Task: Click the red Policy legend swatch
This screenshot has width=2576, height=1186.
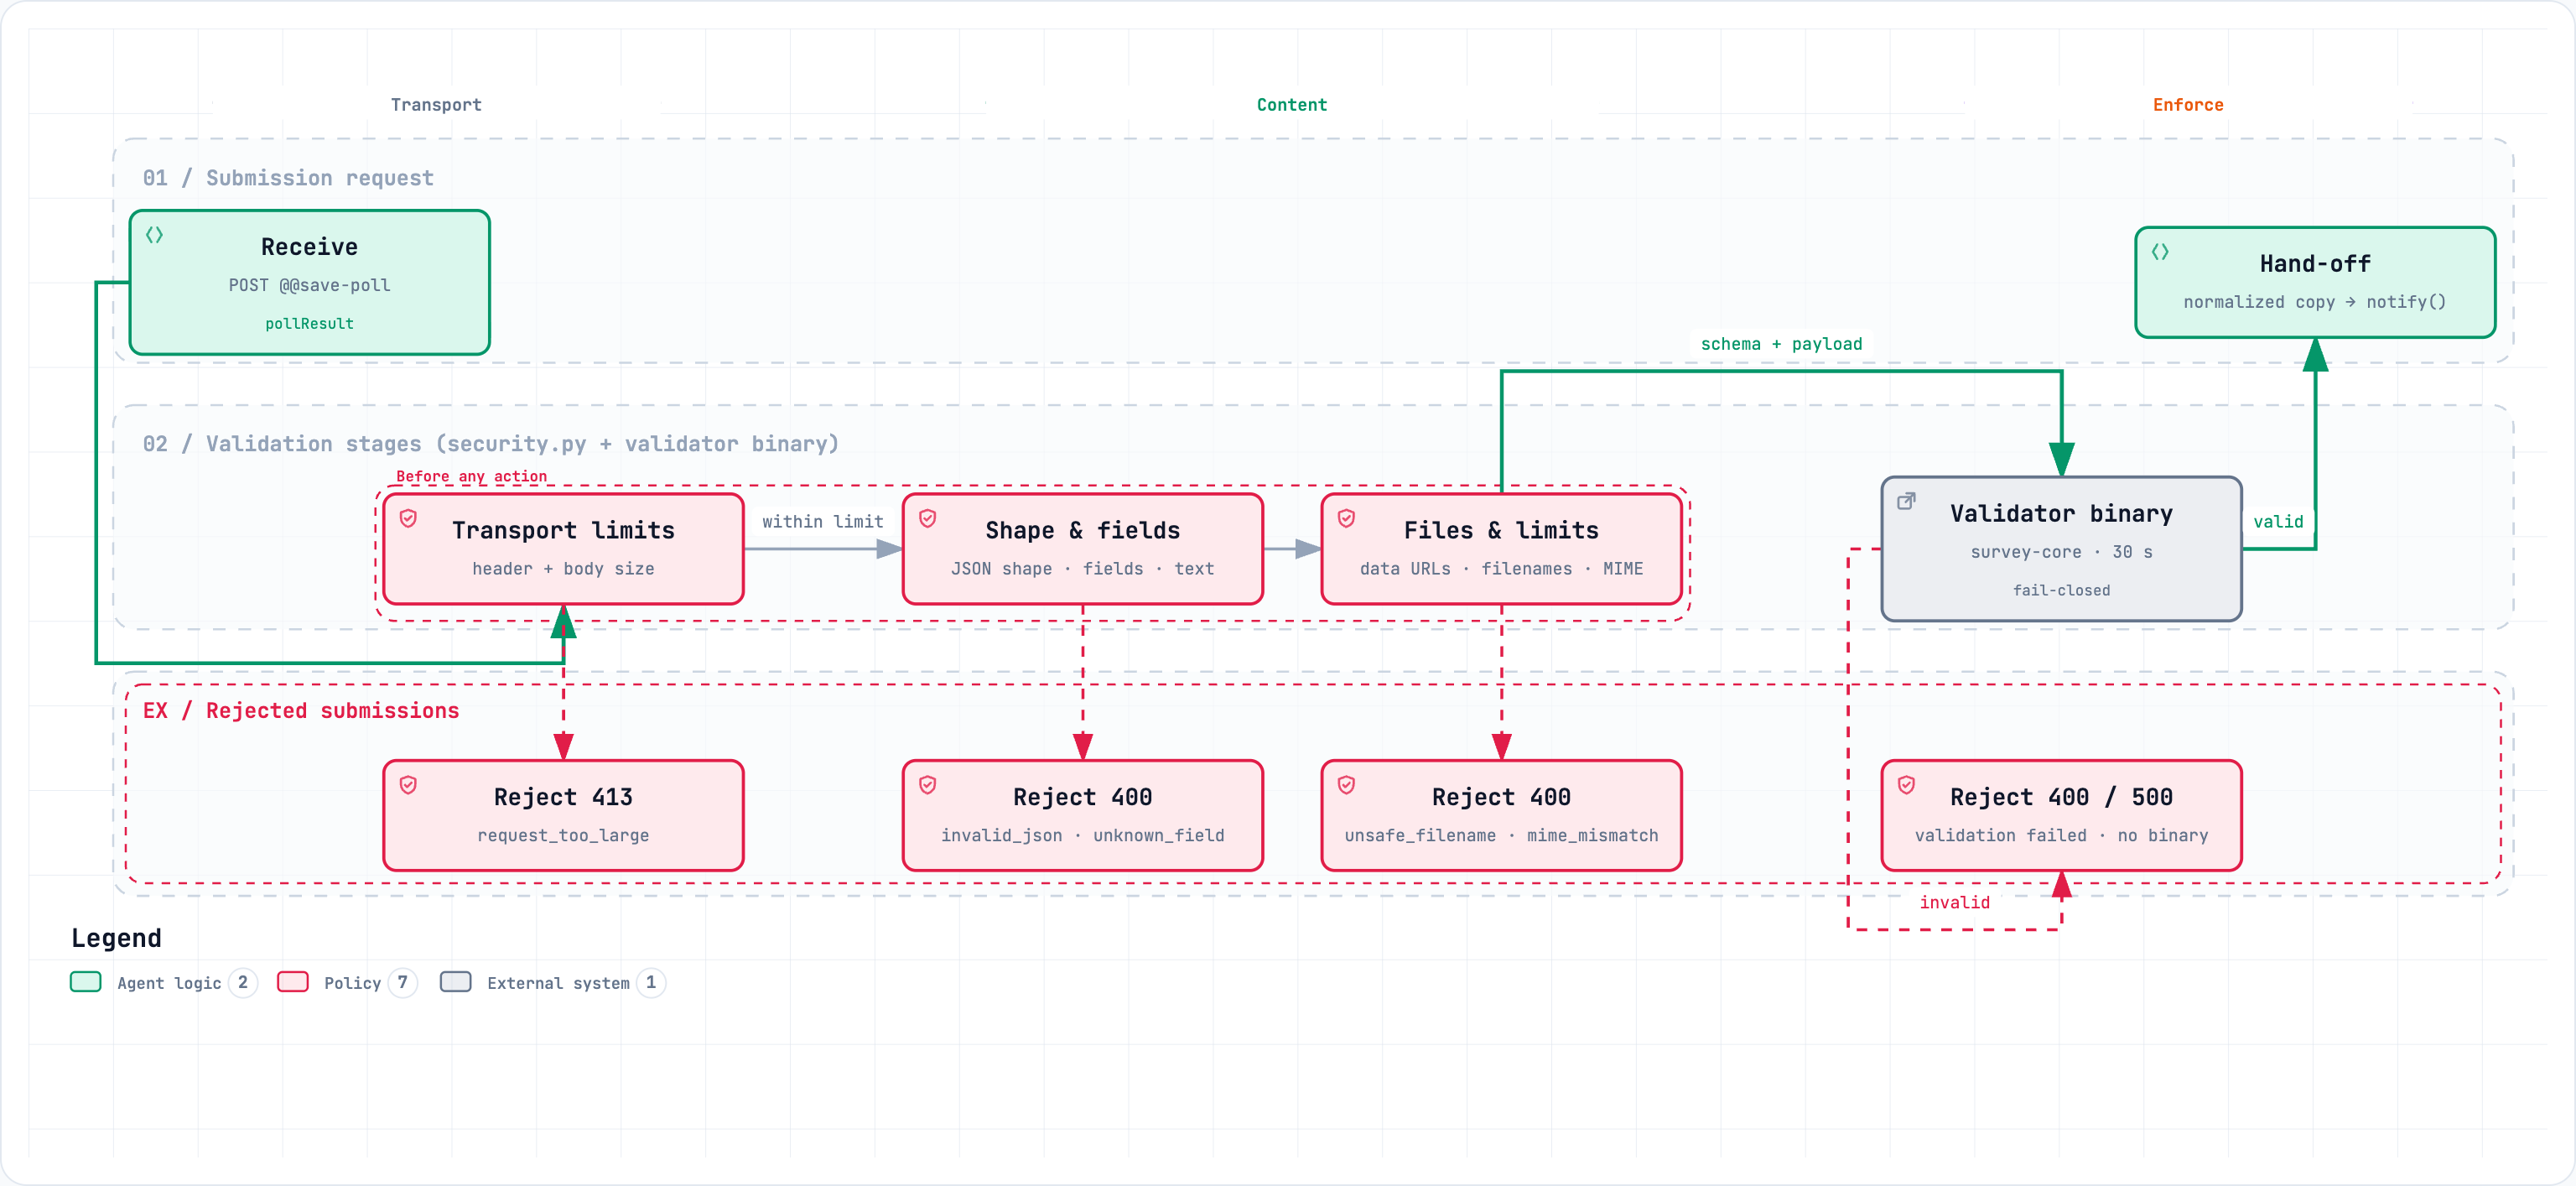Action: click(293, 982)
